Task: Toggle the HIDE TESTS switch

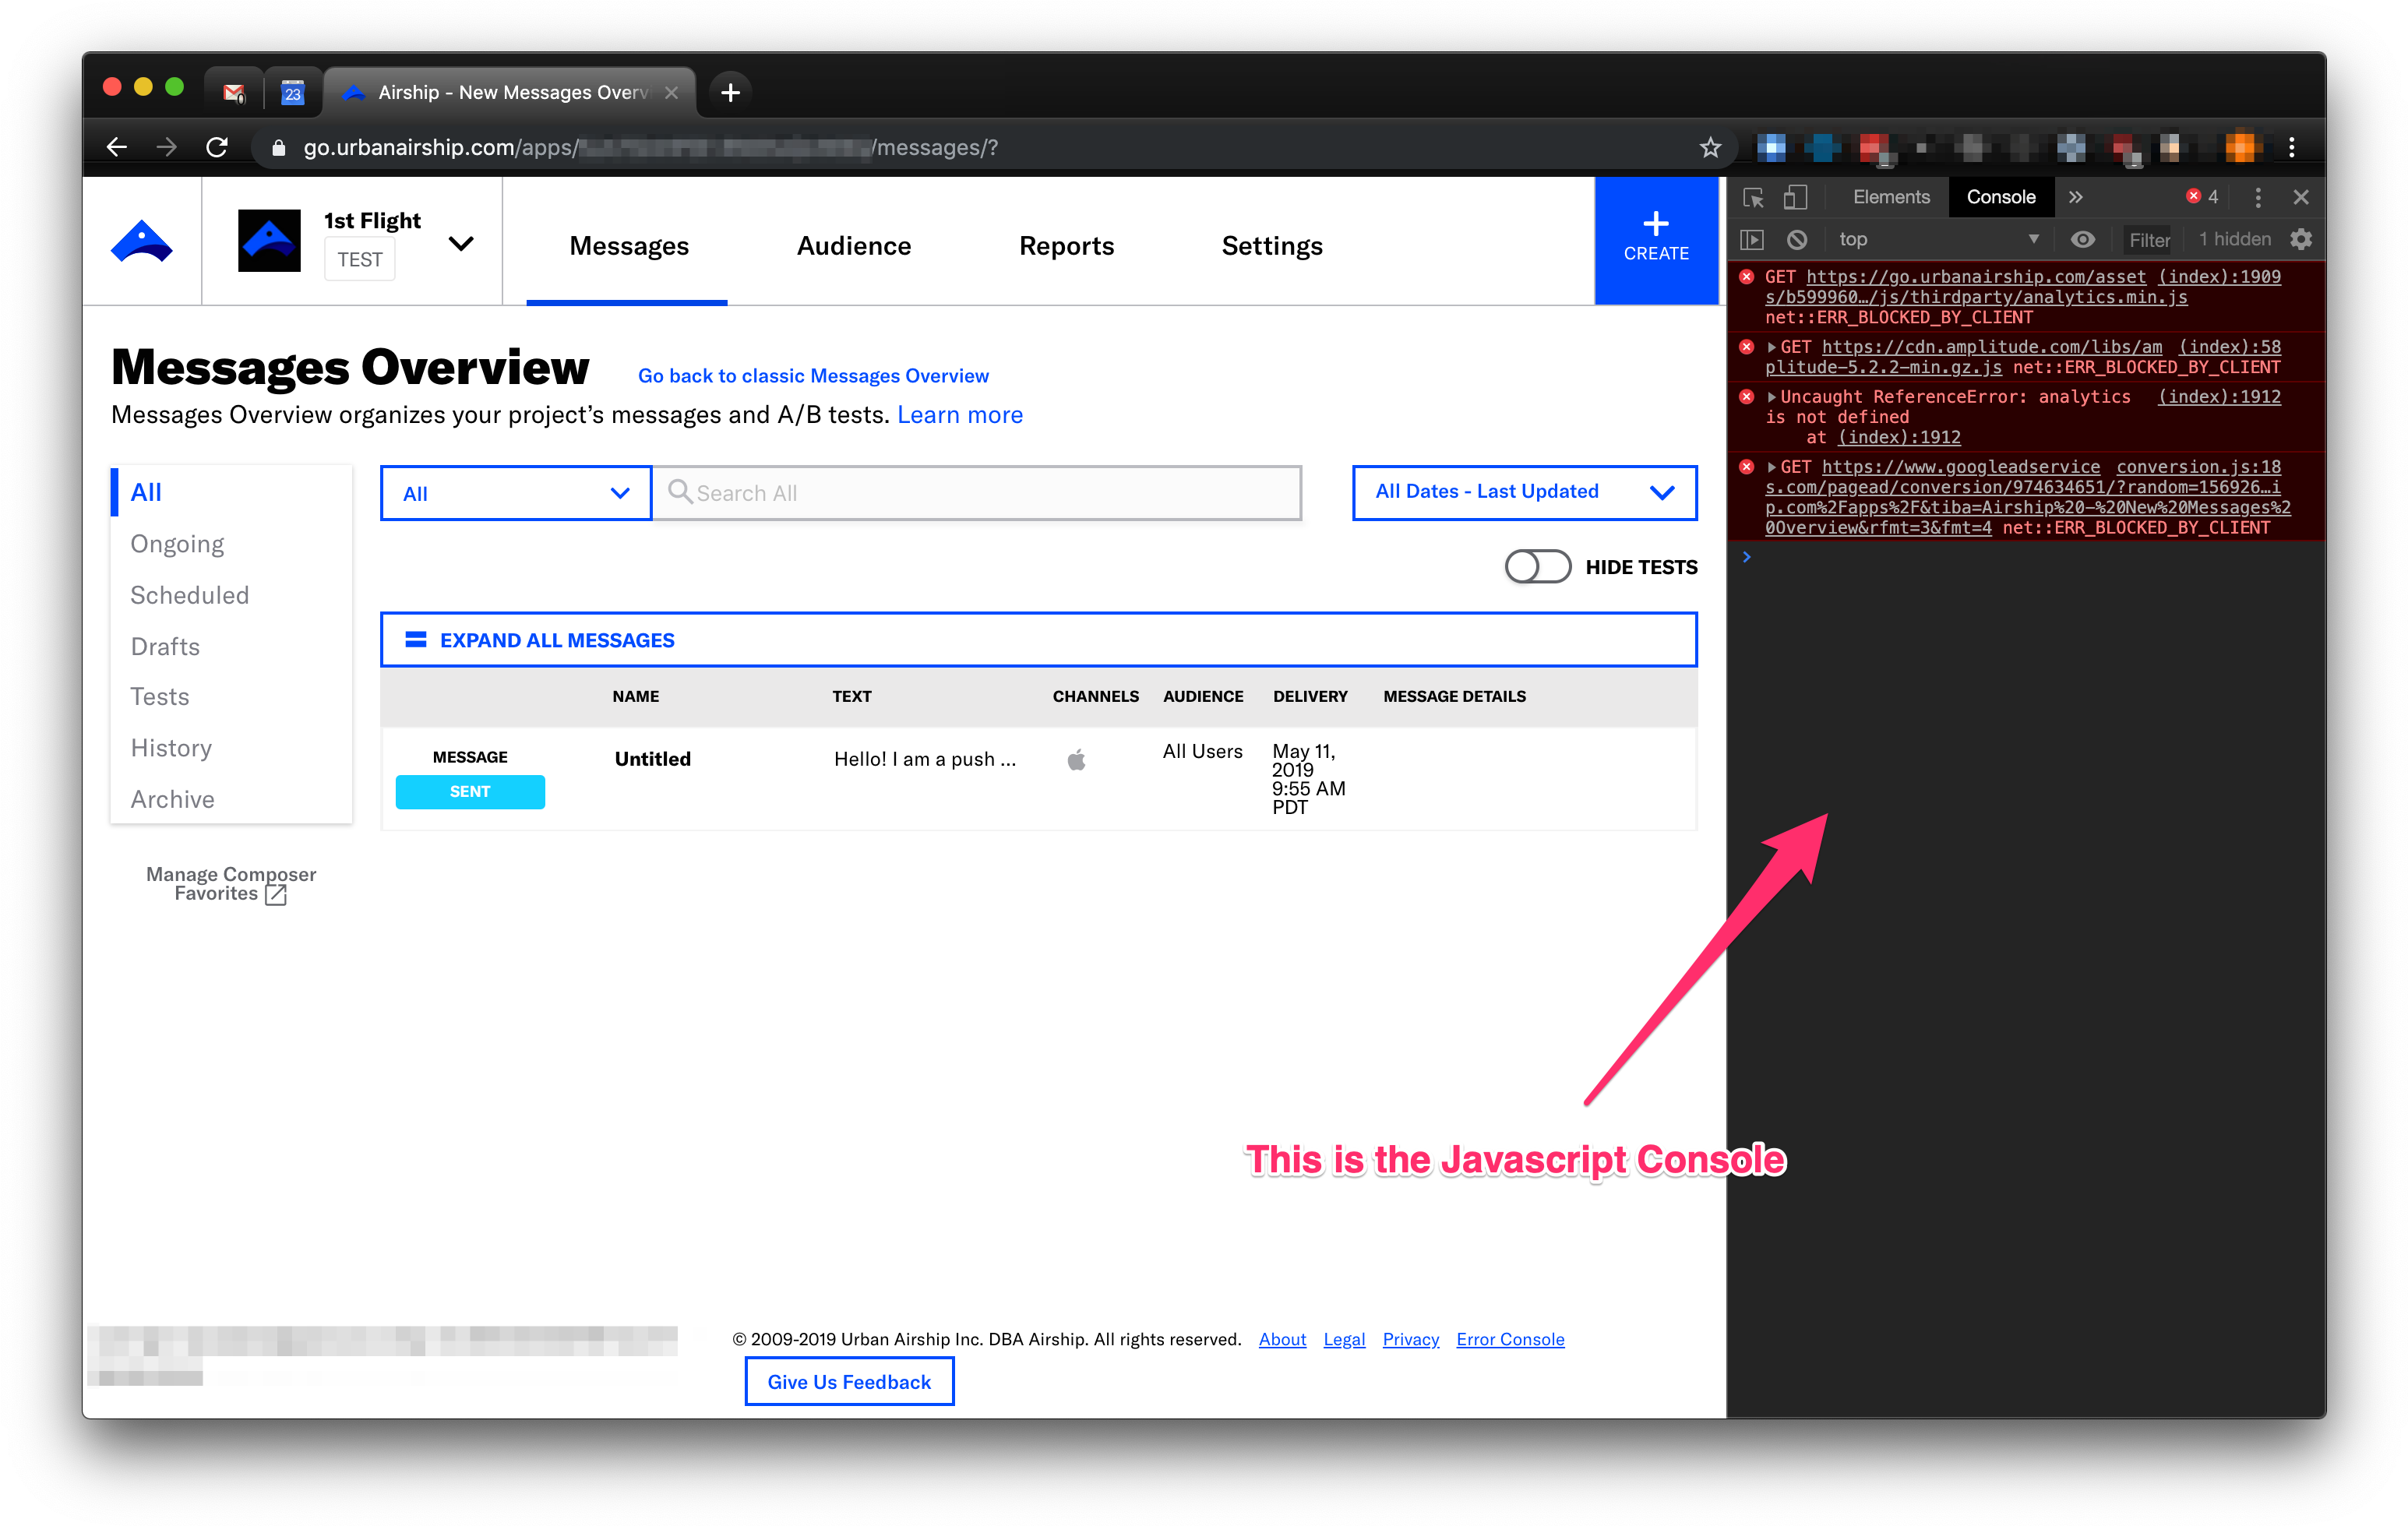Action: click(x=1538, y=566)
